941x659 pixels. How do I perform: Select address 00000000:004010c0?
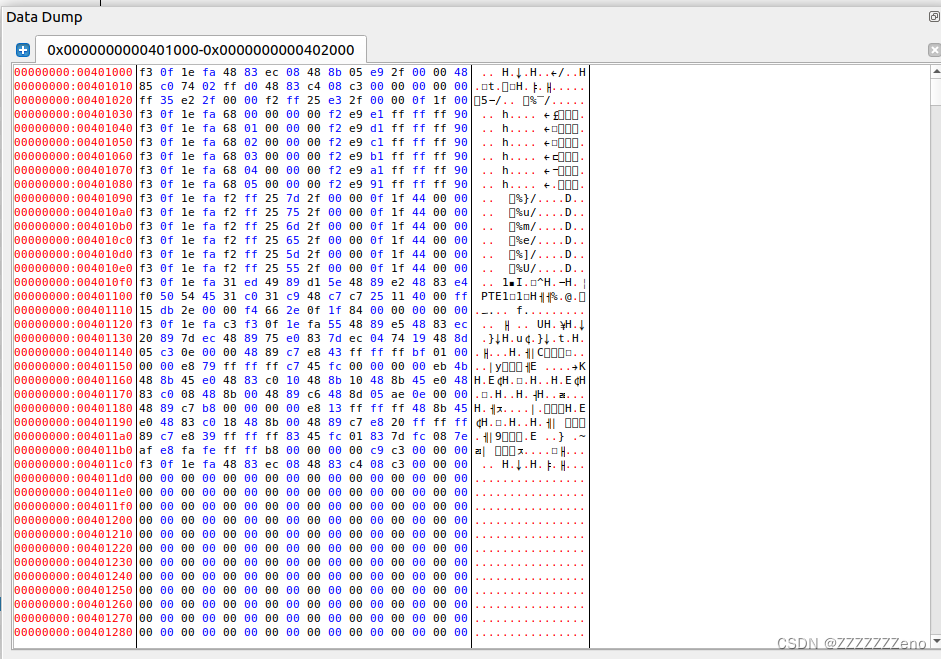[73, 240]
